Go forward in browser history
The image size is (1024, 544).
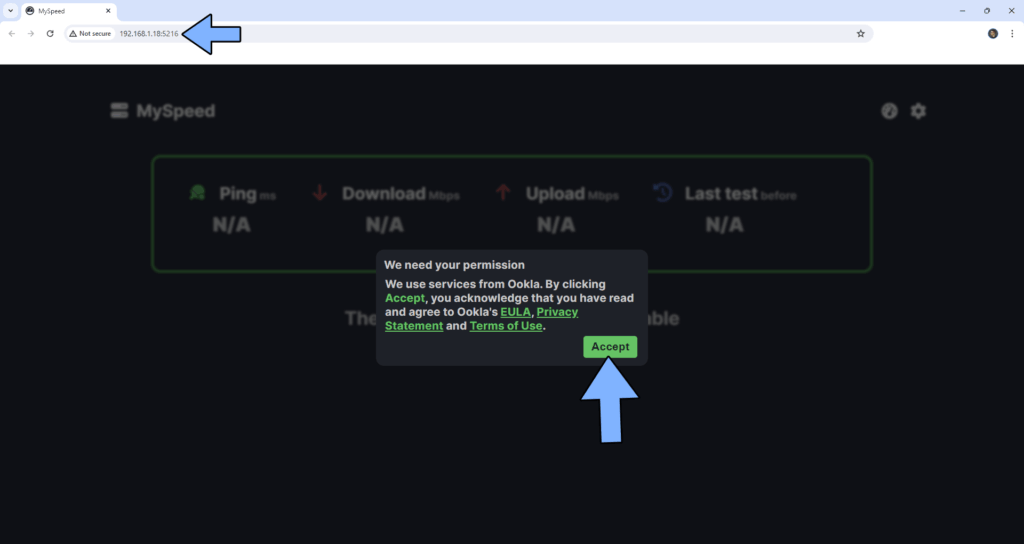(x=31, y=33)
